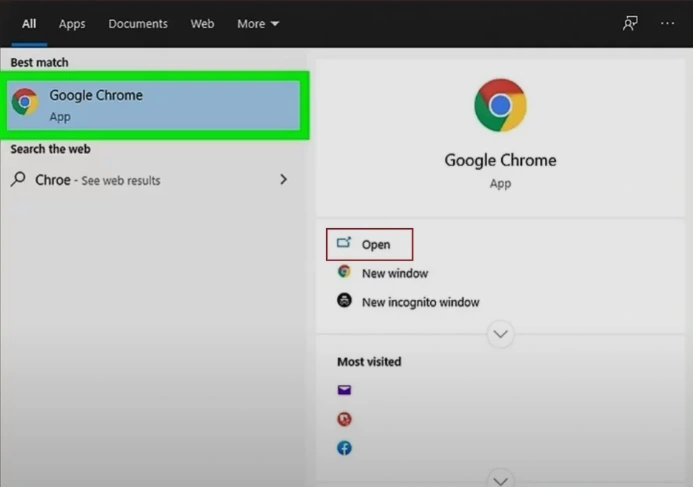Switch to the Apps search tab
Screen dimensions: 693x487
point(72,24)
